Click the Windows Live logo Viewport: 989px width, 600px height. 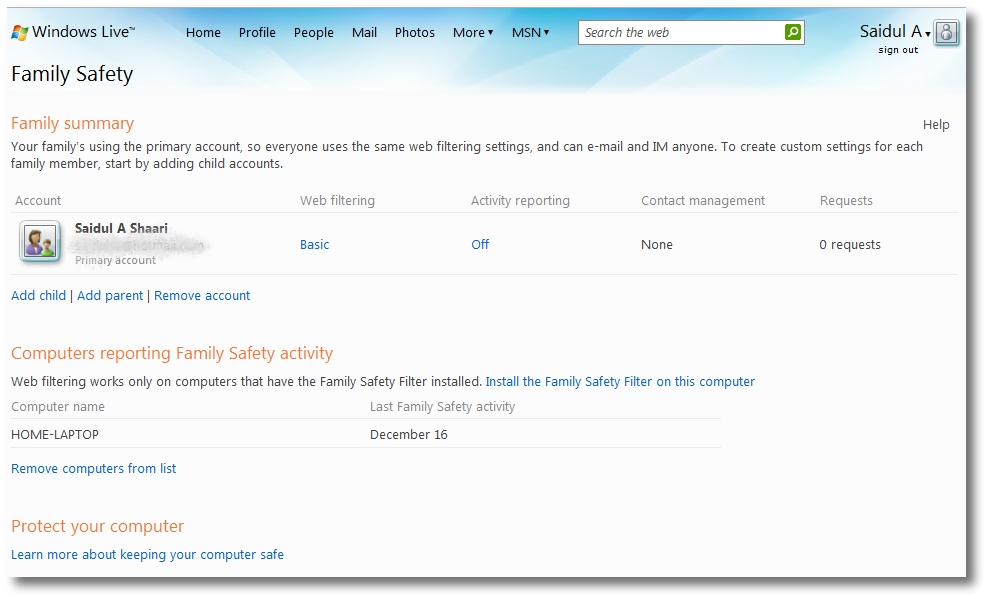[73, 32]
